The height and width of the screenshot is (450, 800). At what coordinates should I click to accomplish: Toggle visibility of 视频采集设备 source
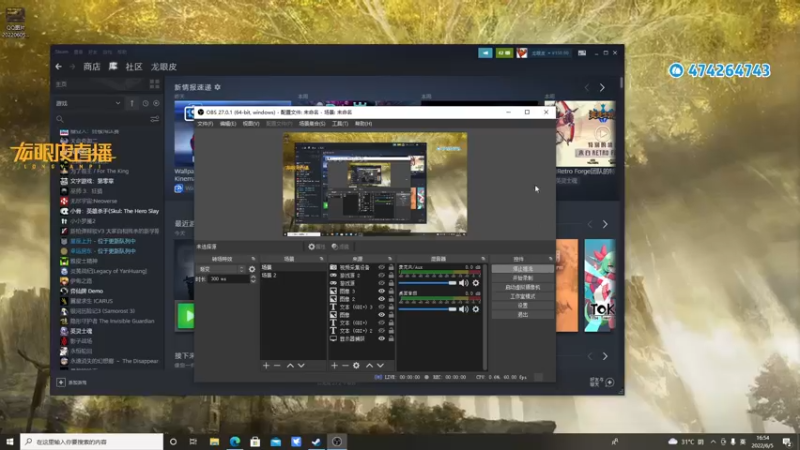[x=381, y=267]
